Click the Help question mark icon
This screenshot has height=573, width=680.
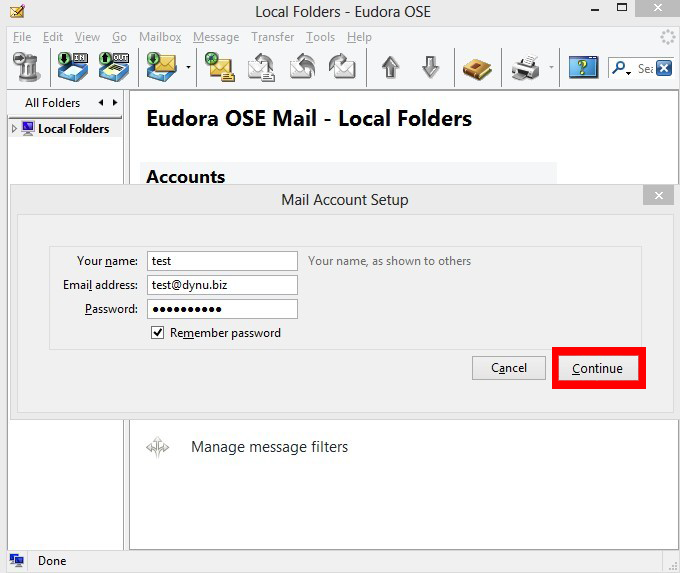583,67
